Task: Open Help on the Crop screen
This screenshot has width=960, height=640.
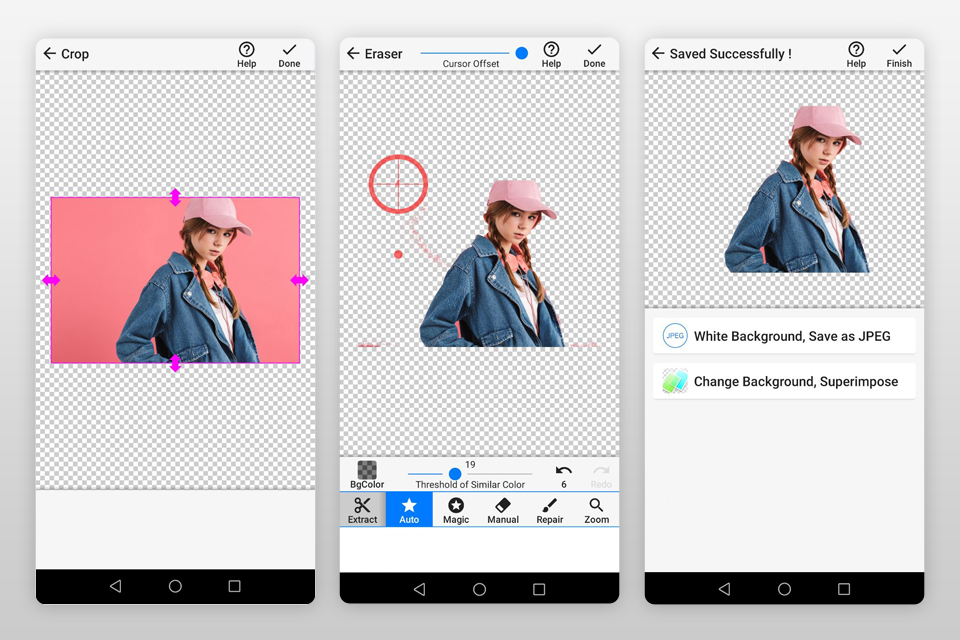Action: [246, 54]
